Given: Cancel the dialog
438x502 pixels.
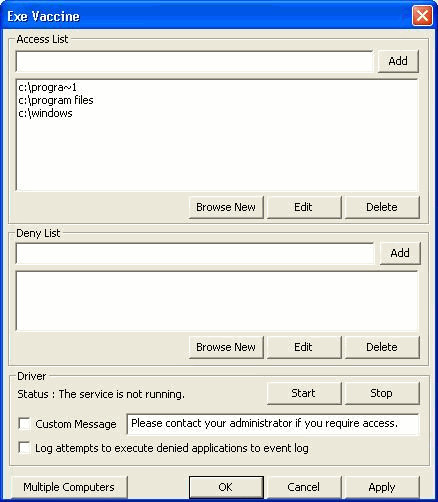Looking at the screenshot, I should click(x=304, y=487).
